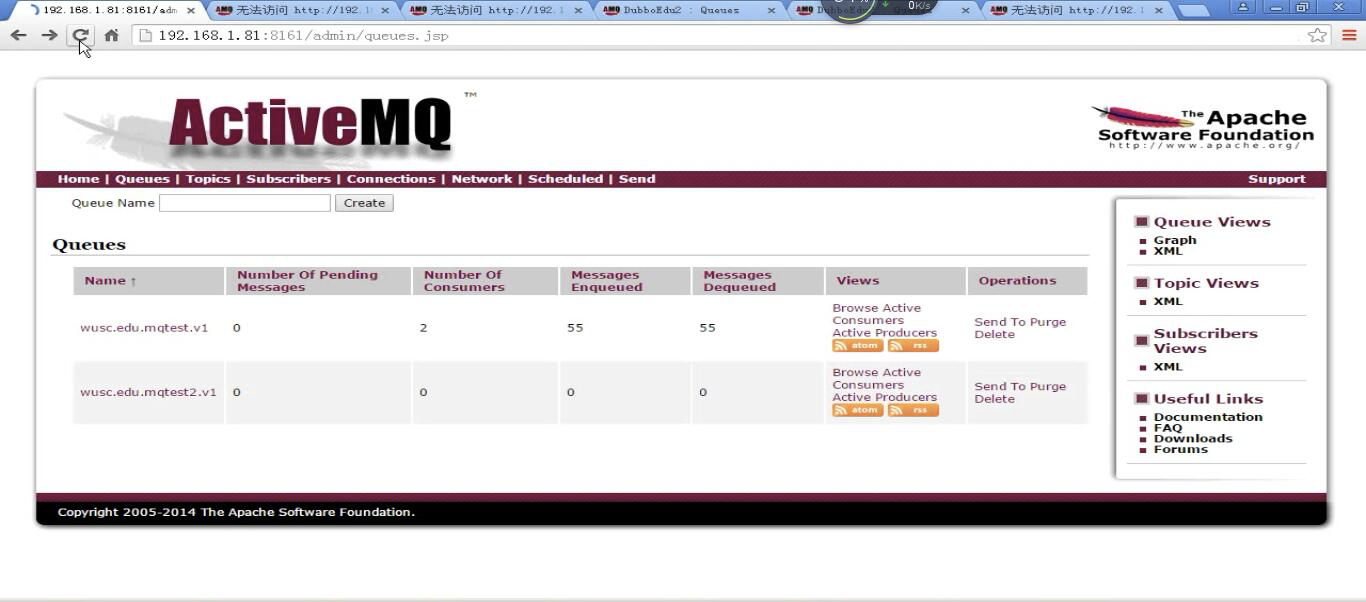Viewport: 1366px width, 602px height.
Task: Close the DubboEdu2 : Queues tab
Action: point(771,10)
